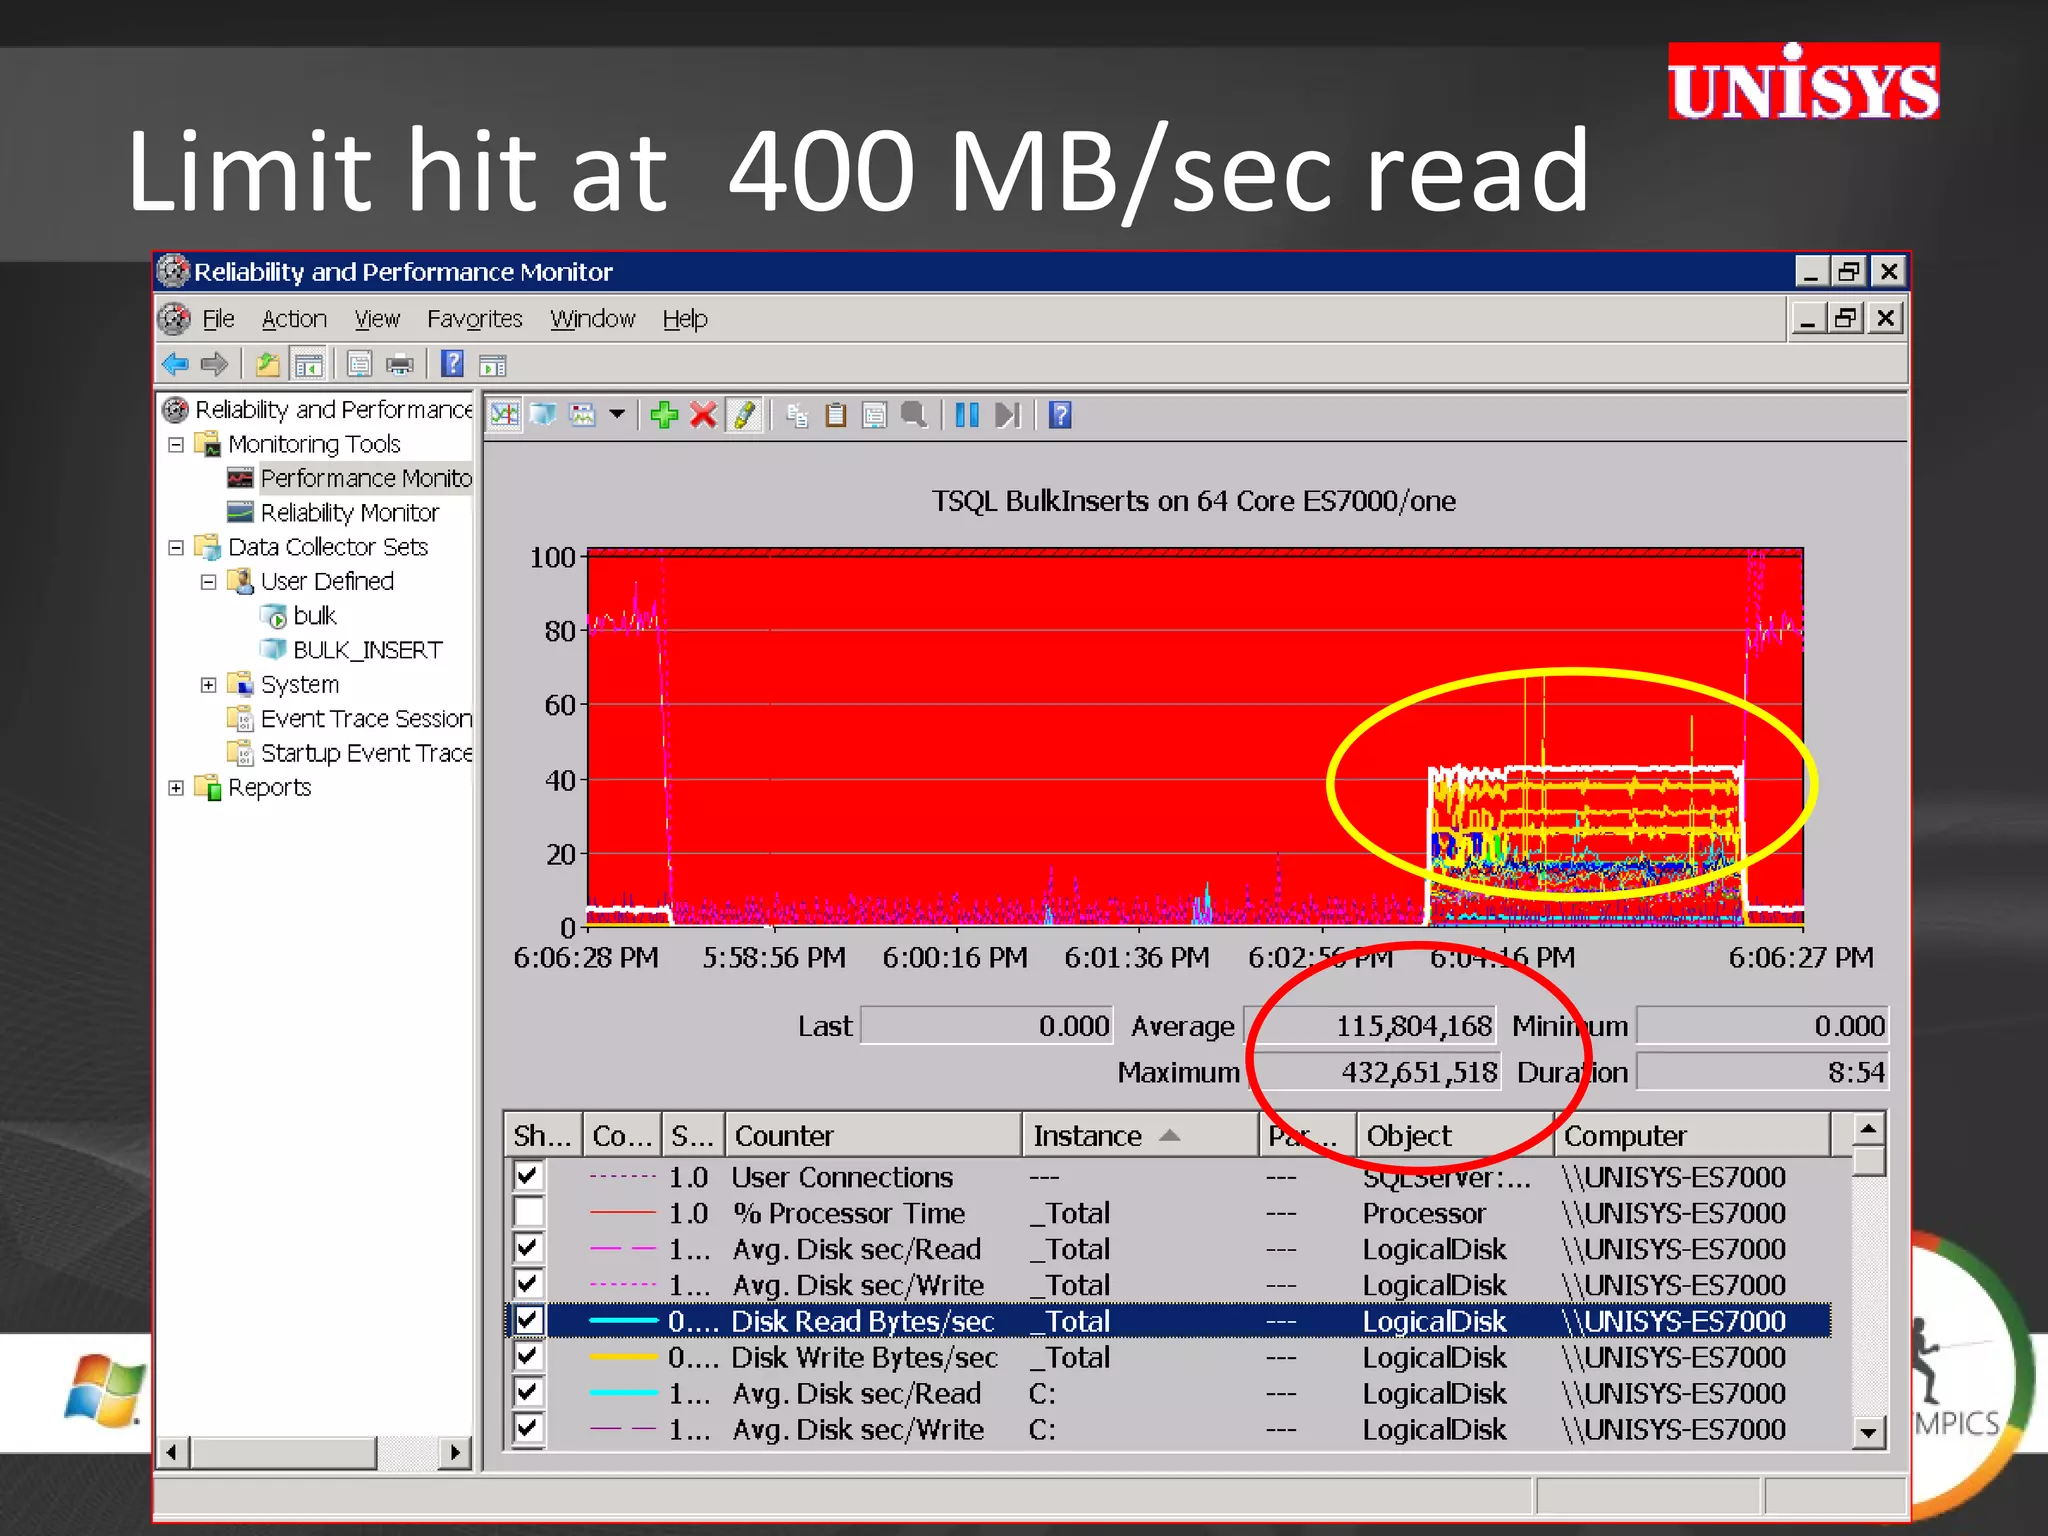
Task: Toggle the Show/Hide Action Pane icon
Action: [493, 365]
